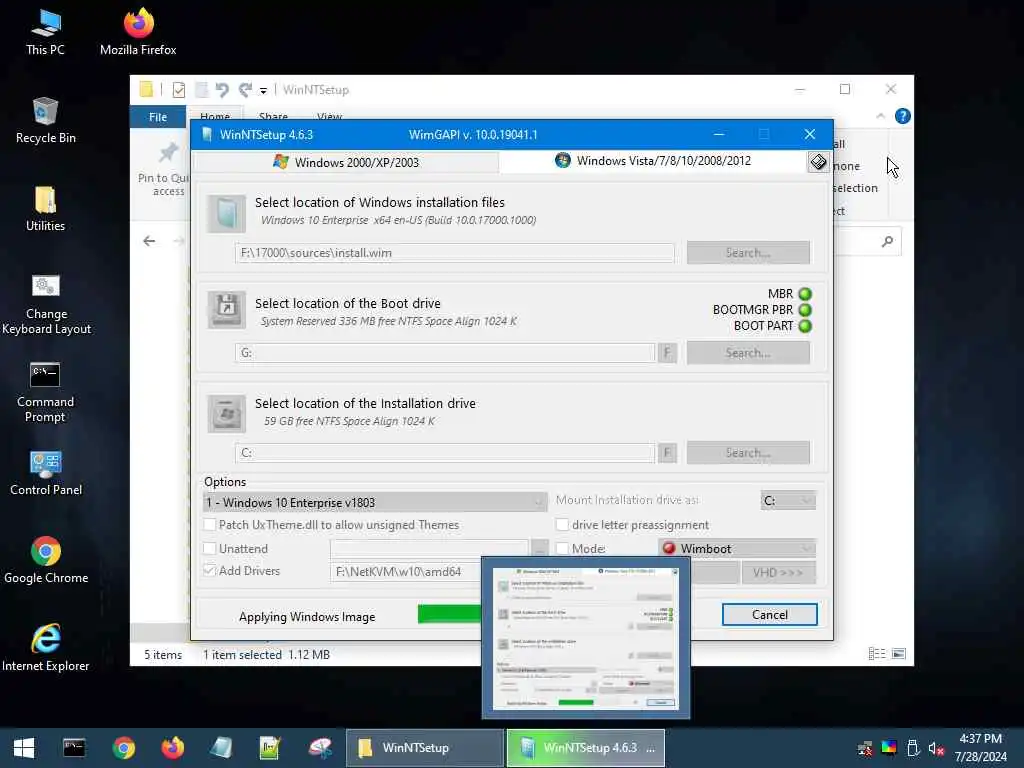Click the drivers path F:\NetKVM\w10\amd64 field
The width and height of the screenshot is (1024, 768).
406,572
